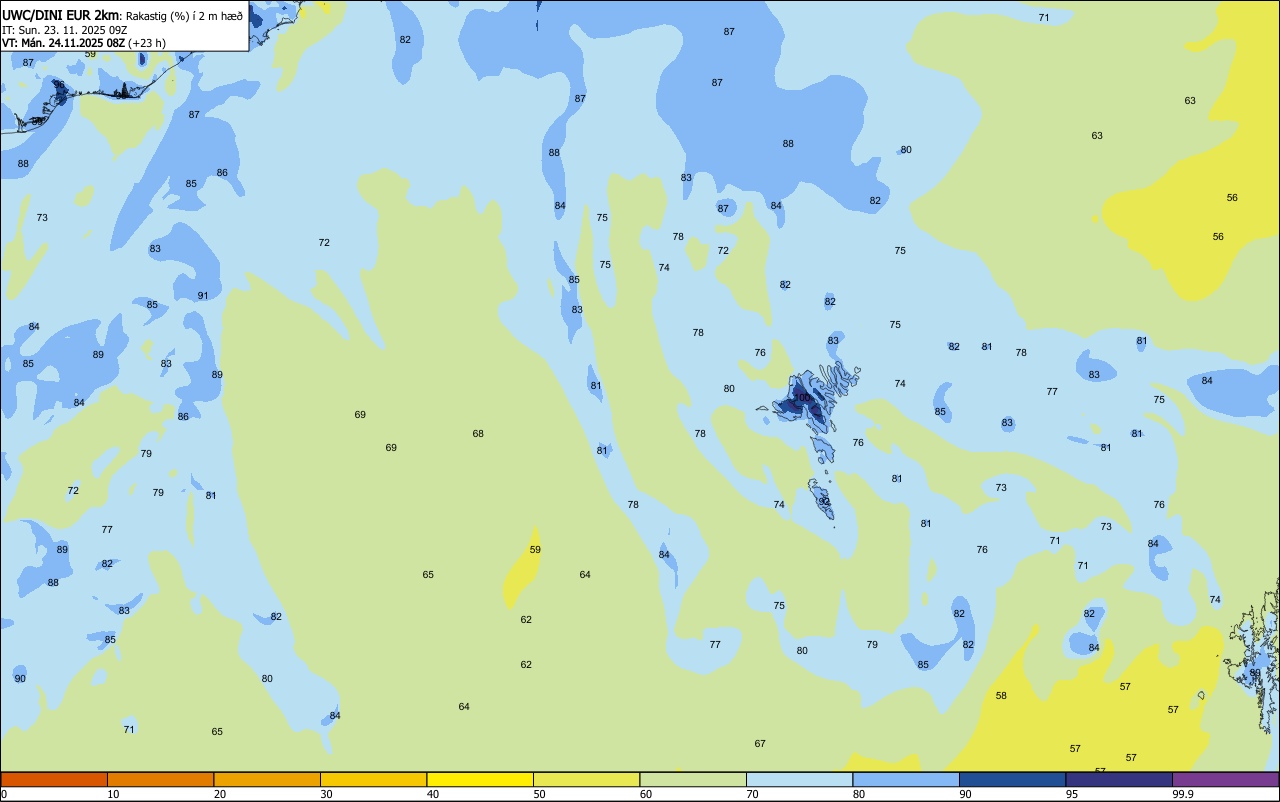Click the navy 95–99.9 legend segment
This screenshot has height=802, width=1280.
click(x=1119, y=779)
